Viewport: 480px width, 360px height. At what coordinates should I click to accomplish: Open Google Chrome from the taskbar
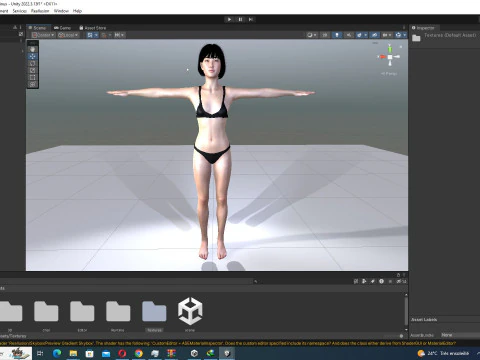pyautogui.click(x=139, y=353)
